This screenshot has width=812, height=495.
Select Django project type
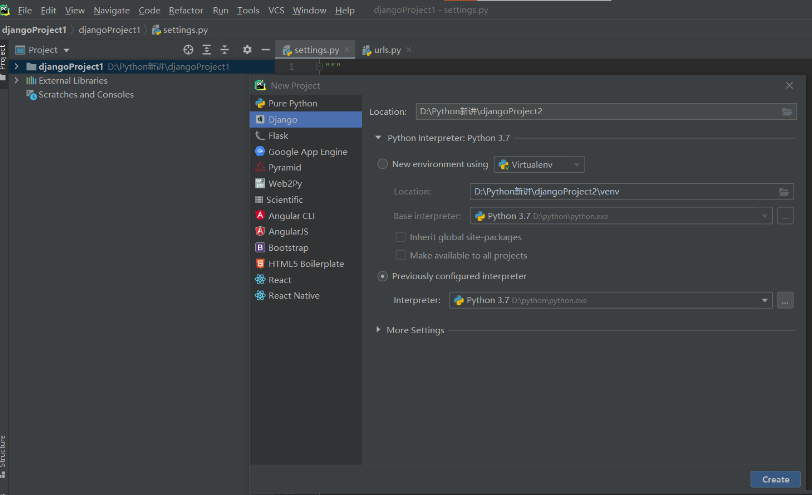click(x=306, y=120)
